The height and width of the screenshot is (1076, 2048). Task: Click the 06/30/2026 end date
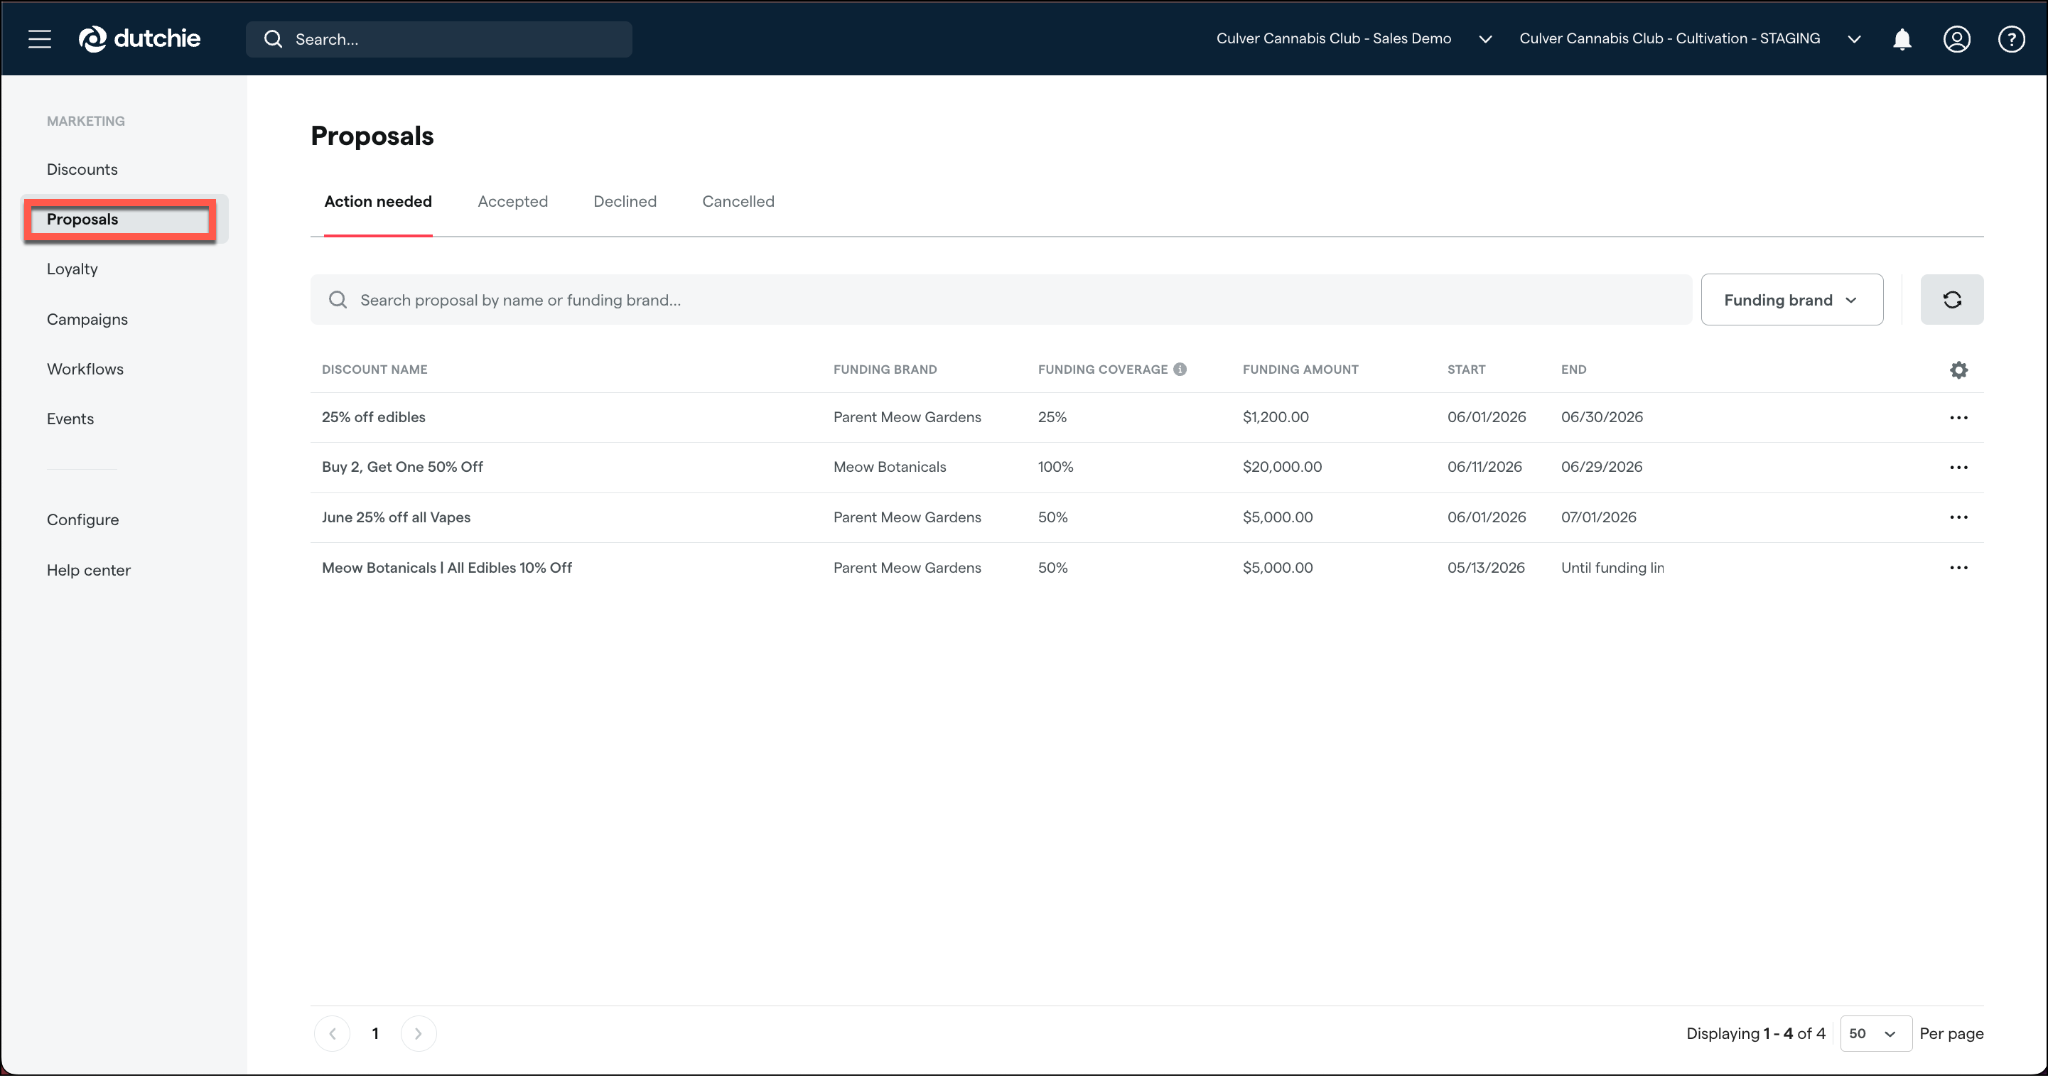pos(1602,417)
